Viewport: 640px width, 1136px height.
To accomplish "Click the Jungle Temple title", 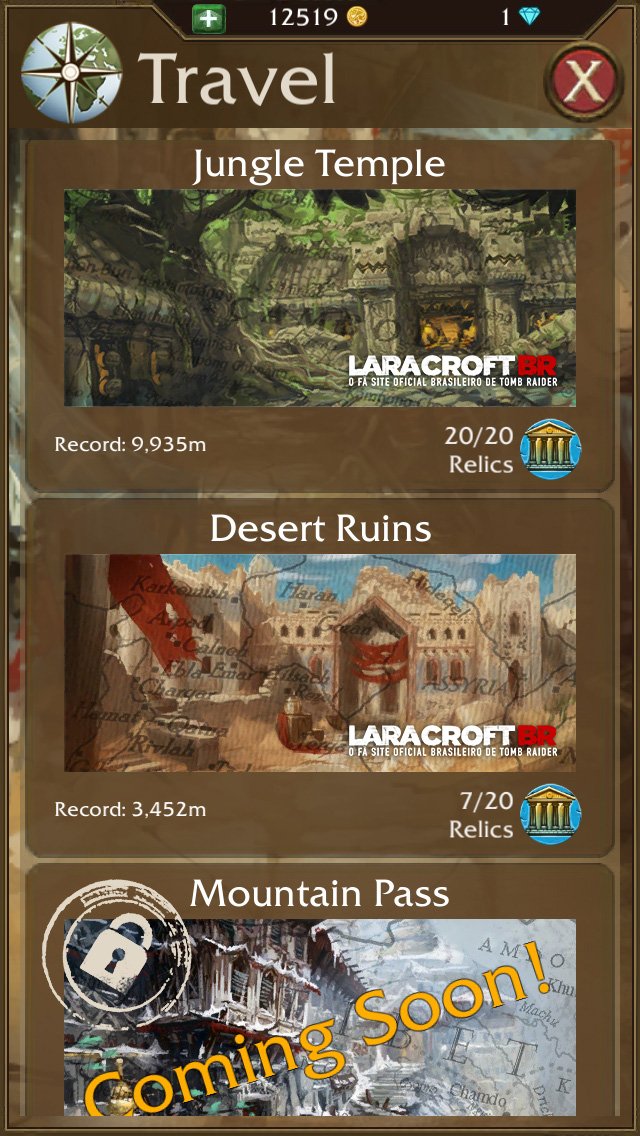I will (x=319, y=166).
